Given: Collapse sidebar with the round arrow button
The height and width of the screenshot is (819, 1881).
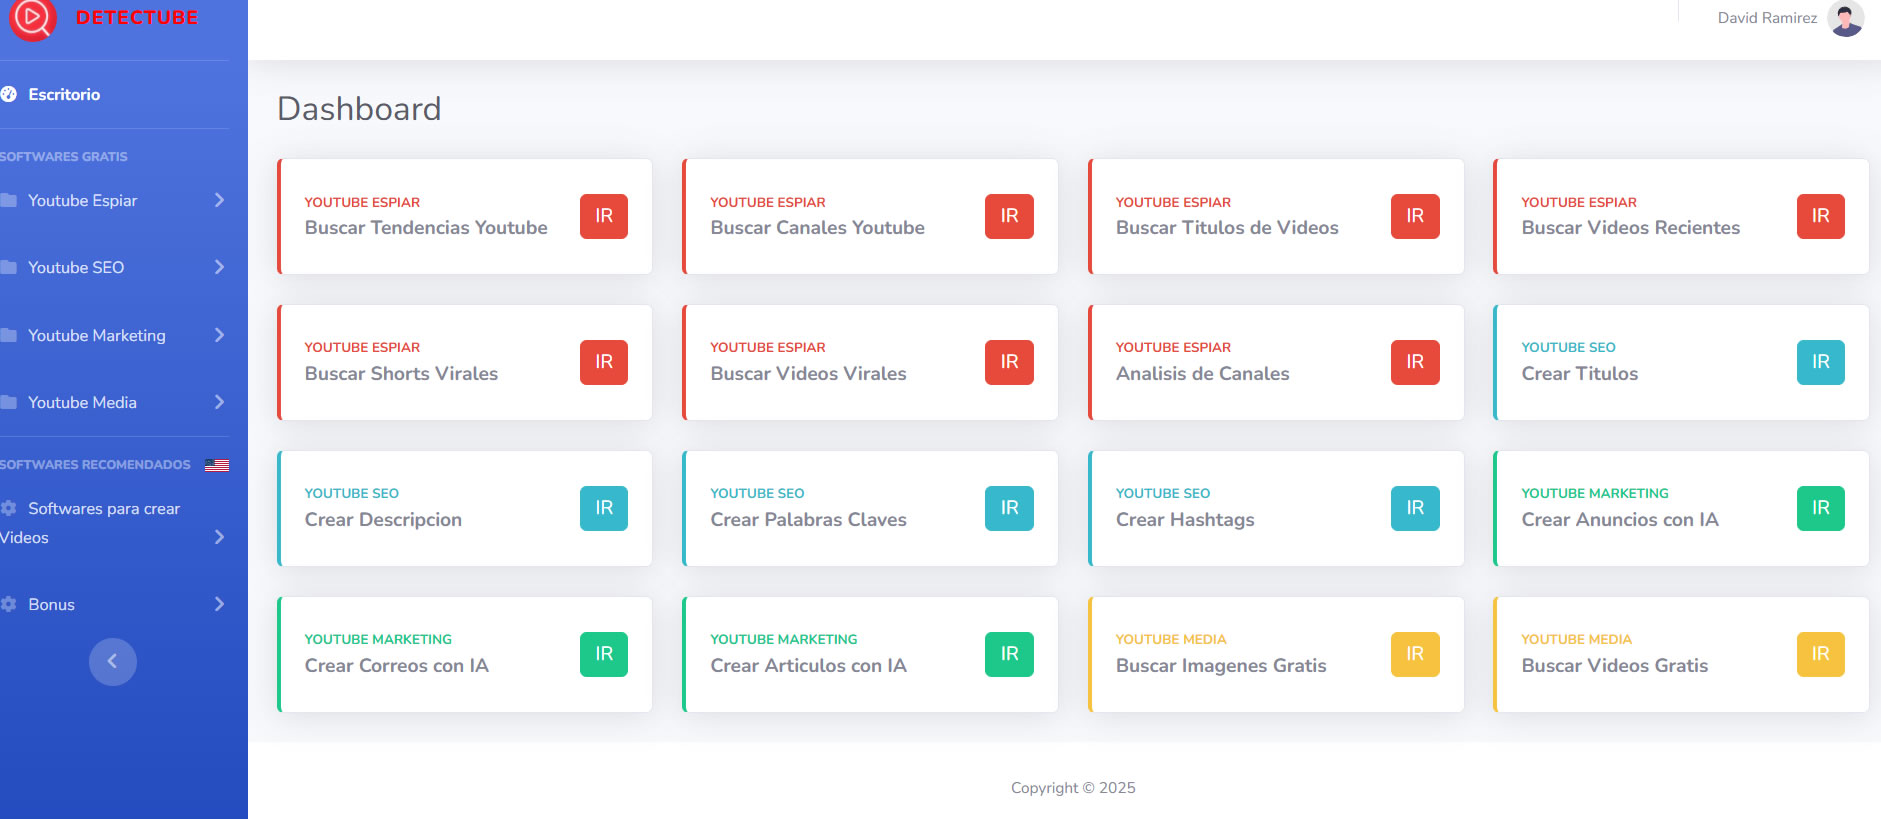Looking at the screenshot, I should click(x=113, y=661).
